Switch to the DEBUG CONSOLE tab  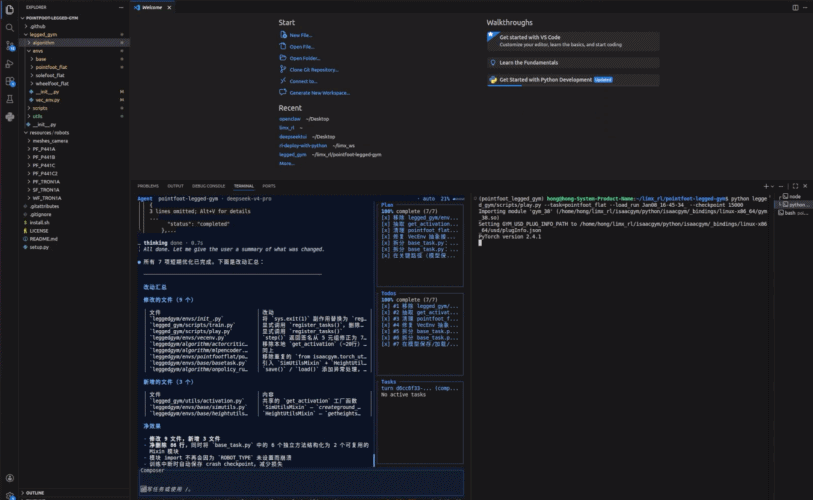point(208,186)
